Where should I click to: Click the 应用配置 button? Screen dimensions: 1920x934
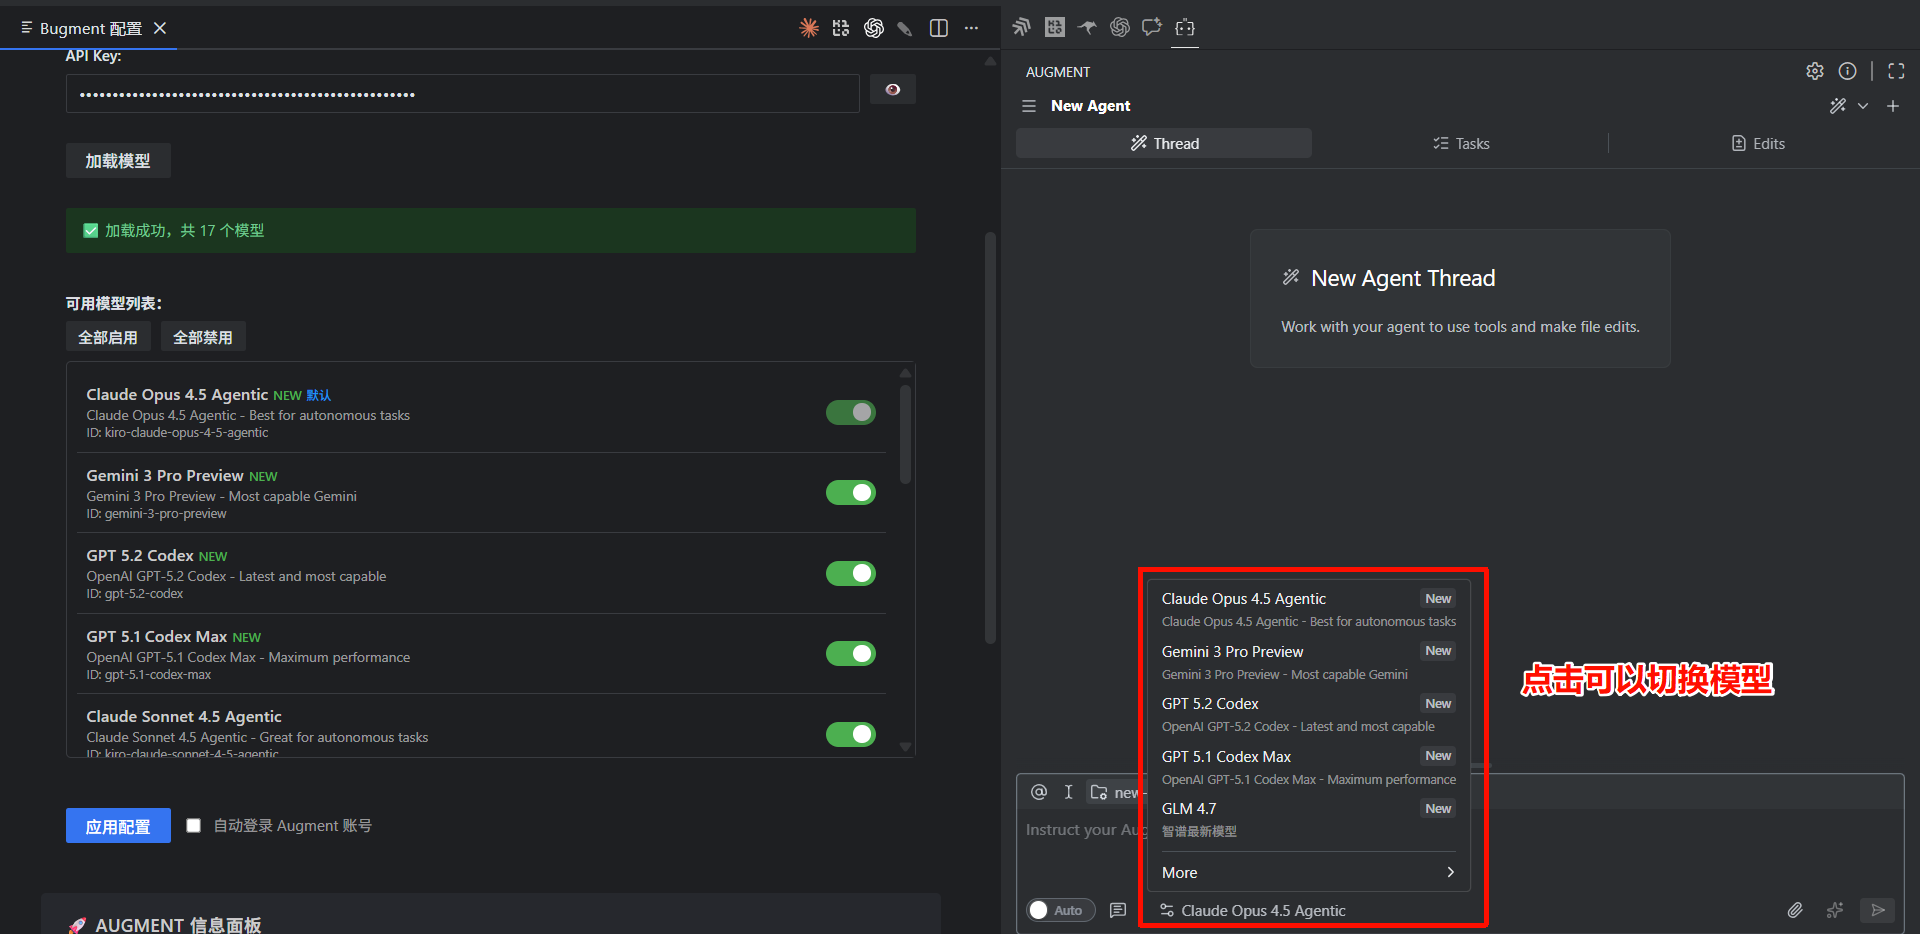point(118,826)
